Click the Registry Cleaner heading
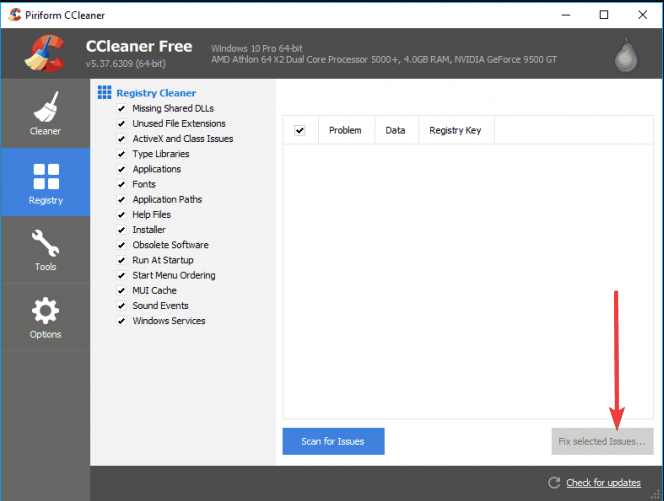 coord(156,93)
